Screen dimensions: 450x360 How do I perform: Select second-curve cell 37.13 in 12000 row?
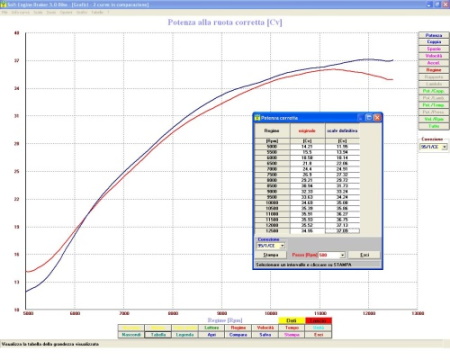point(342,225)
